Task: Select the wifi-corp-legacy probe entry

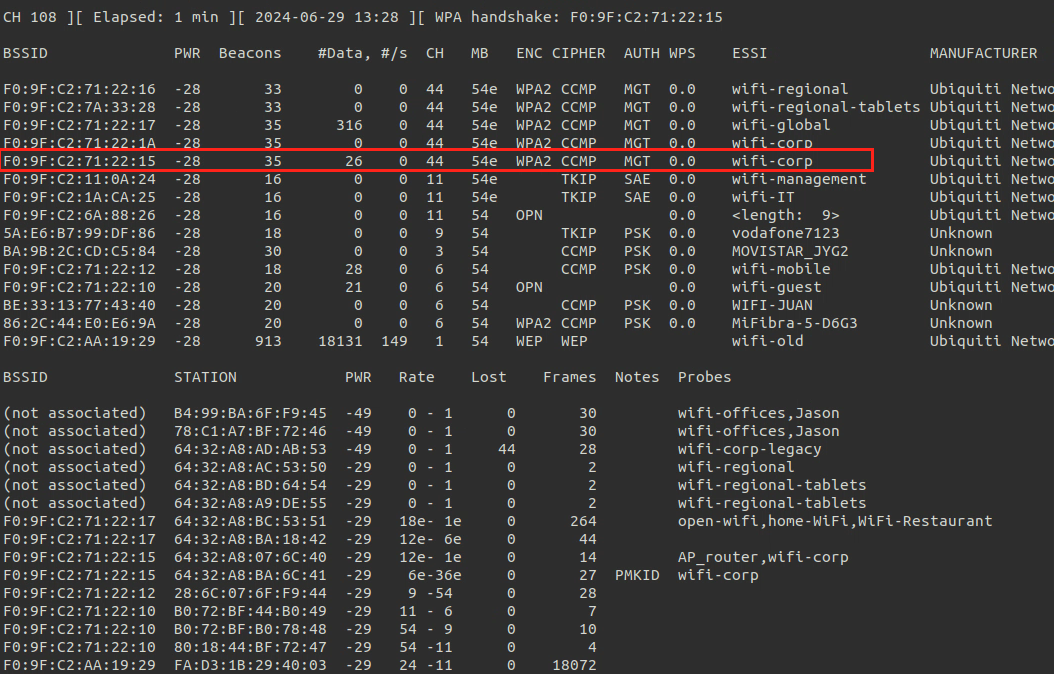Action: point(749,449)
